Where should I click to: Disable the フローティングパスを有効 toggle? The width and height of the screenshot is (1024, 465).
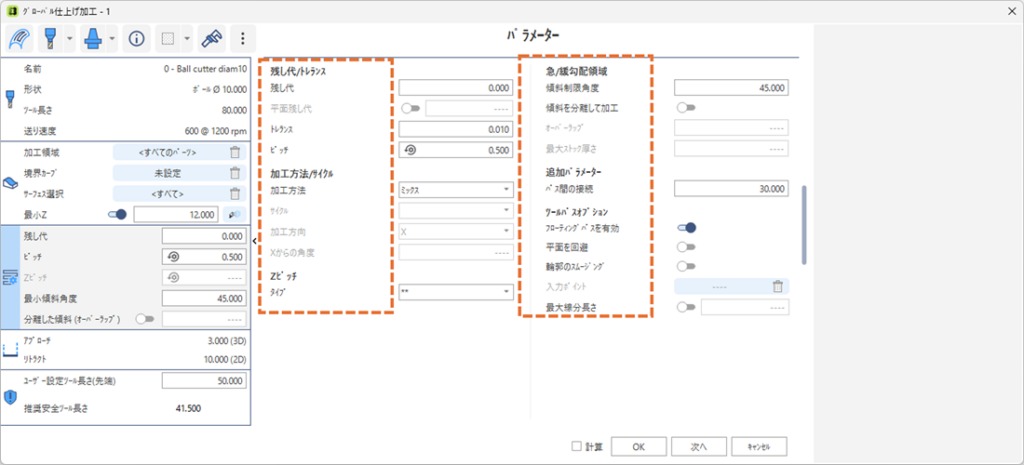(687, 227)
